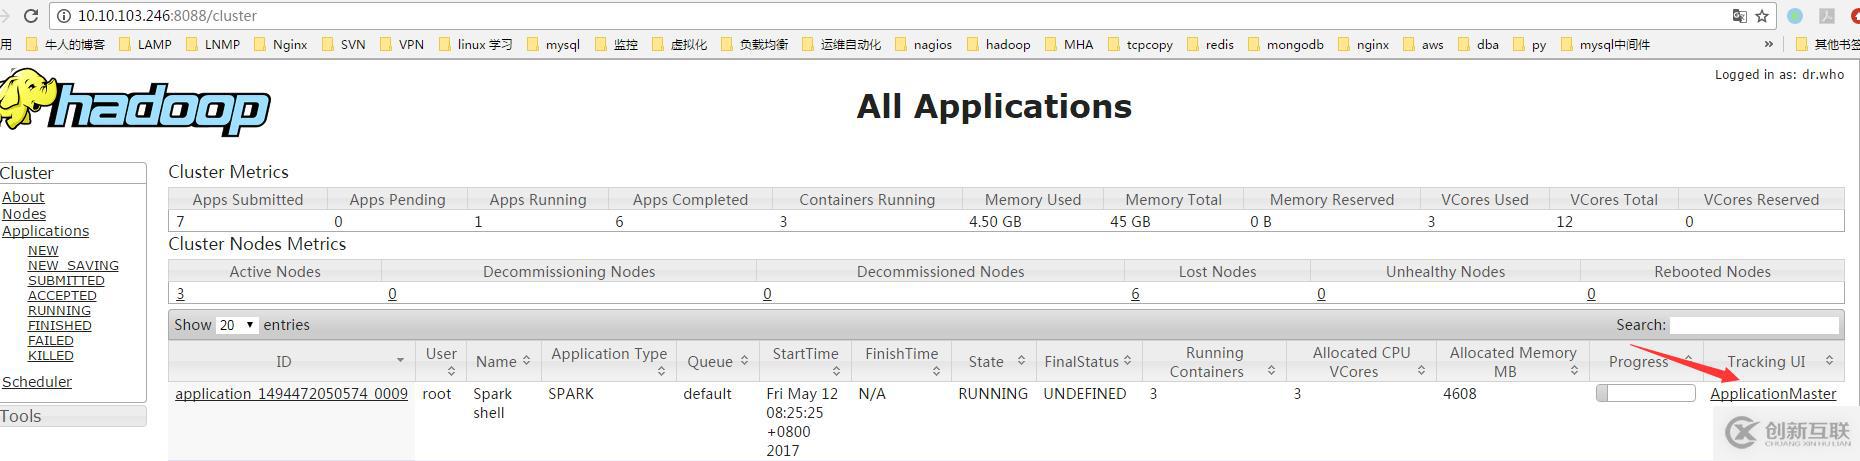Viewport: 1860px width, 461px height.
Task: Open the 其他书签 bookmarks folder
Action: [1829, 44]
